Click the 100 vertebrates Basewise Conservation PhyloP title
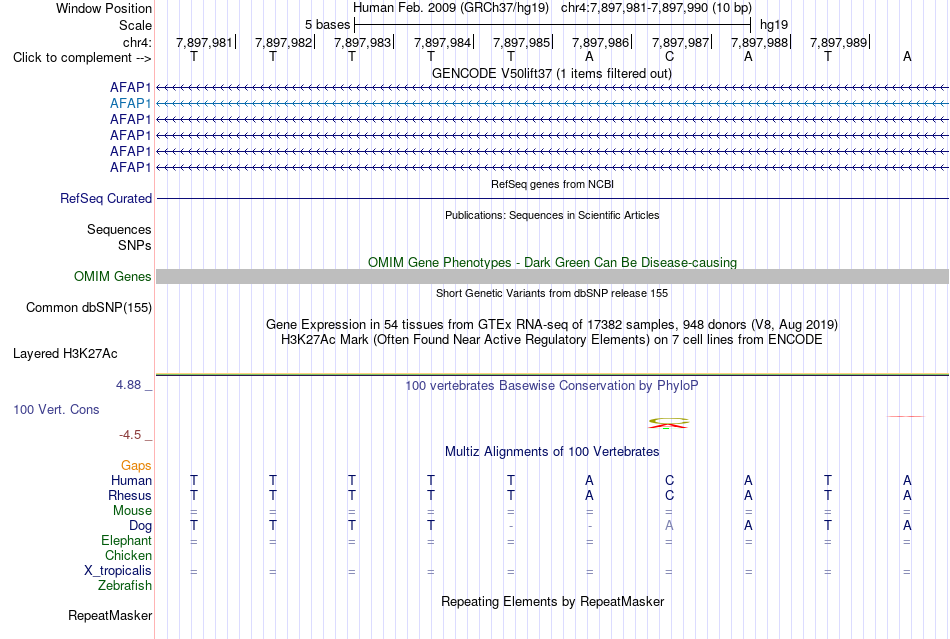This screenshot has height=639, width=950. [x=551, y=385]
